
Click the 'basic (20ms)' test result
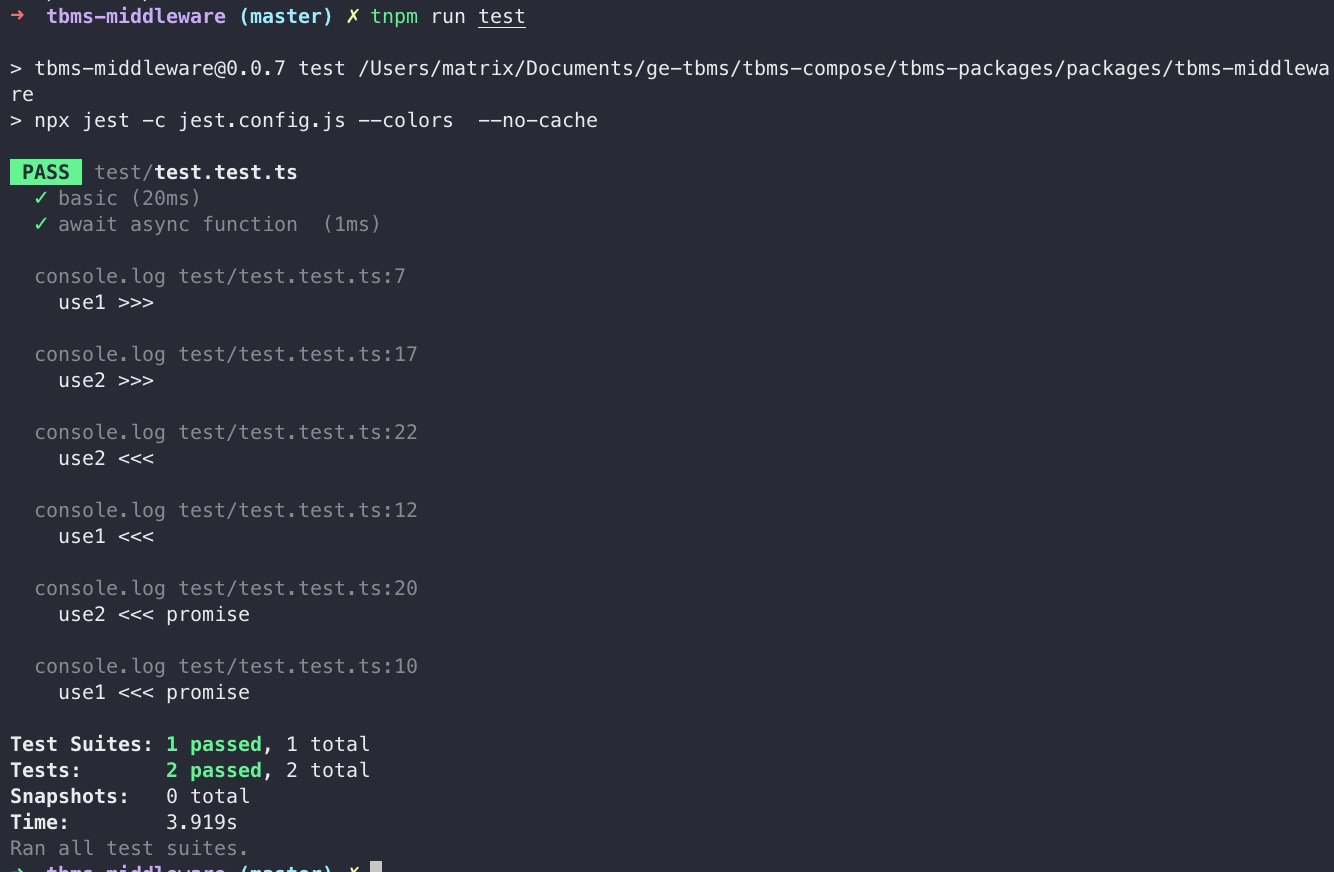pos(129,198)
